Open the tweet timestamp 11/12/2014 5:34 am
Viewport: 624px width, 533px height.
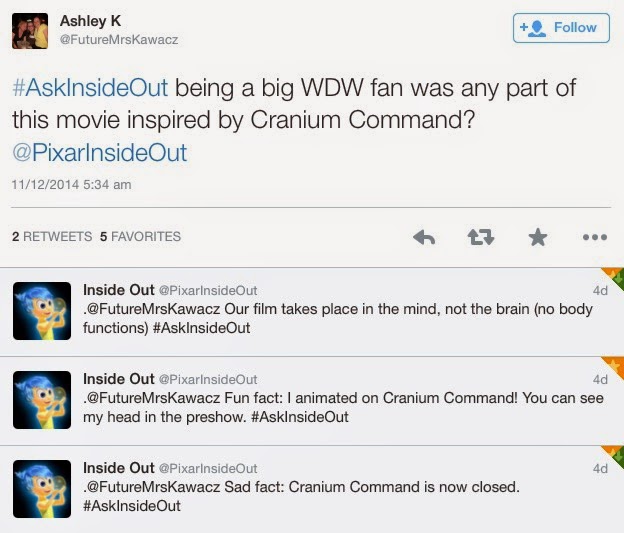pos(71,185)
